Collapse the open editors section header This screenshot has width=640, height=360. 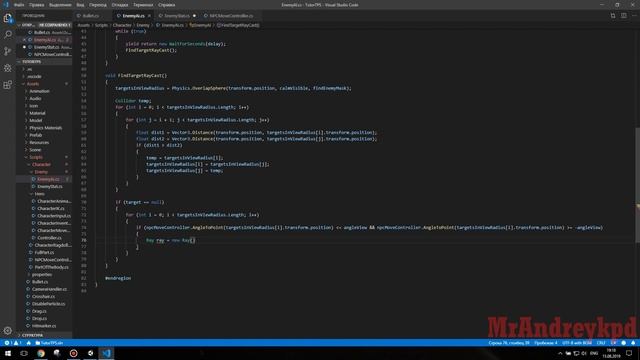pos(44,25)
